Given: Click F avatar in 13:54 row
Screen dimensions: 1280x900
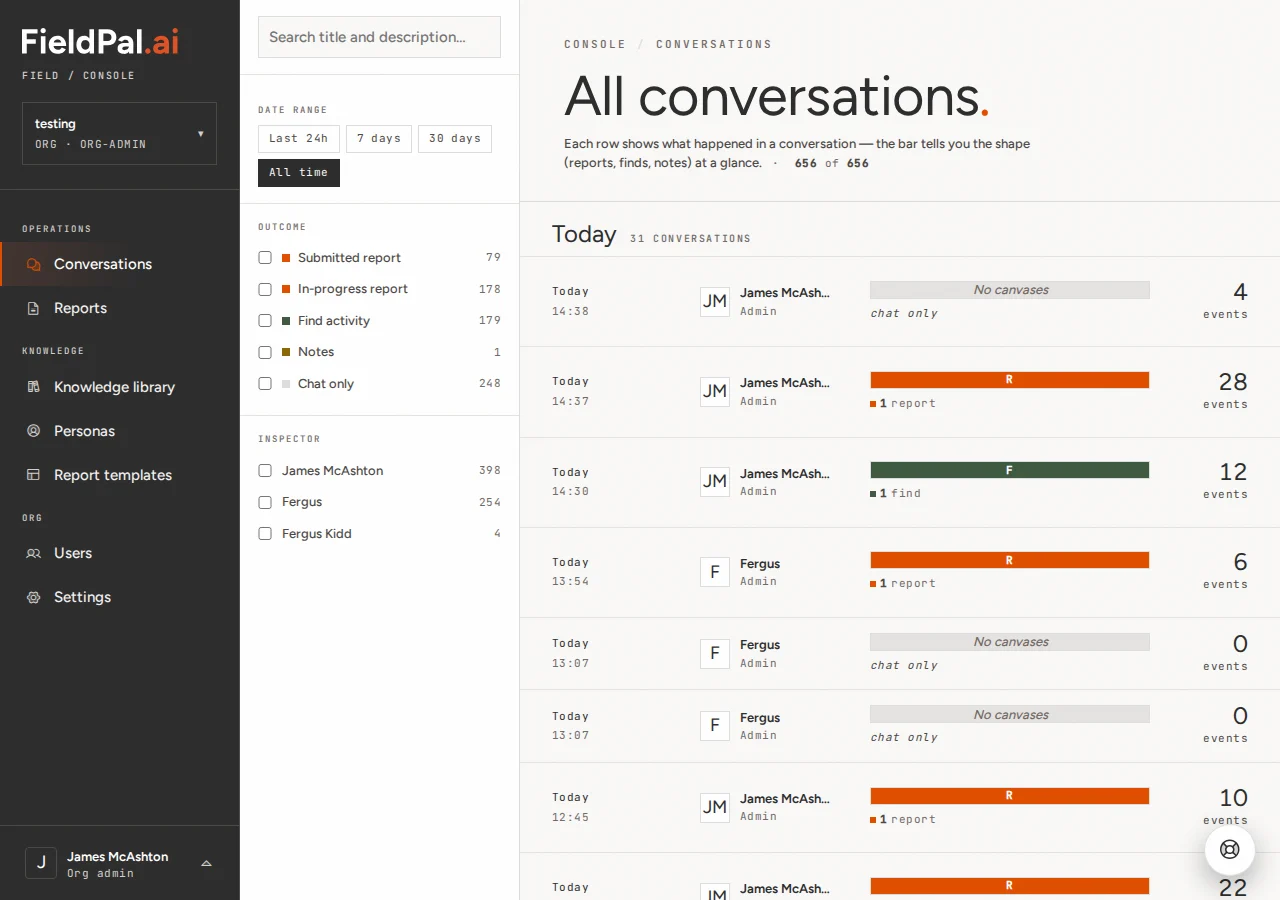Looking at the screenshot, I should [714, 572].
